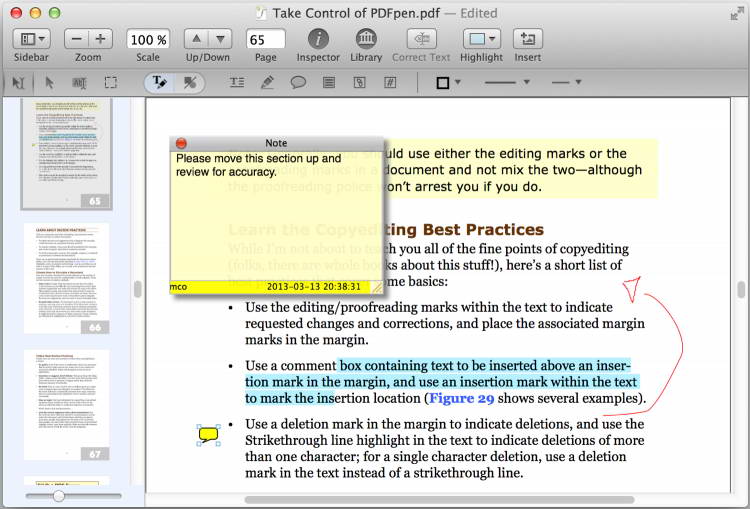Toggle the second markup mode button
Image resolution: width=750 pixels, height=509 pixels.
coord(190,83)
